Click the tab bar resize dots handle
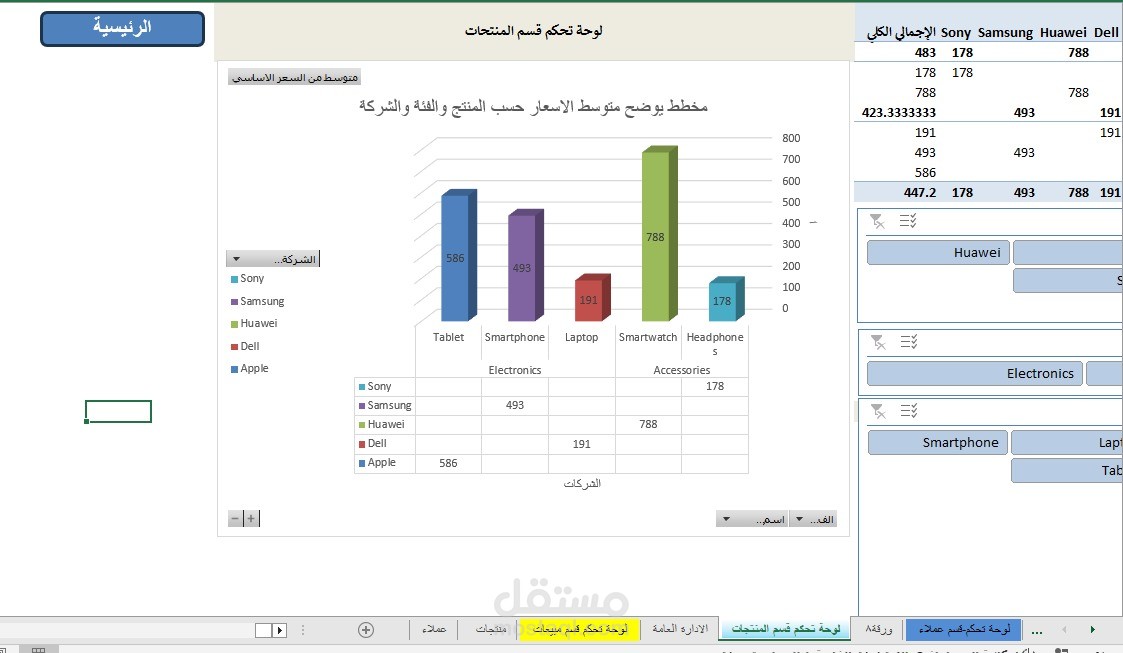This screenshot has width=1123, height=653. click(303, 630)
